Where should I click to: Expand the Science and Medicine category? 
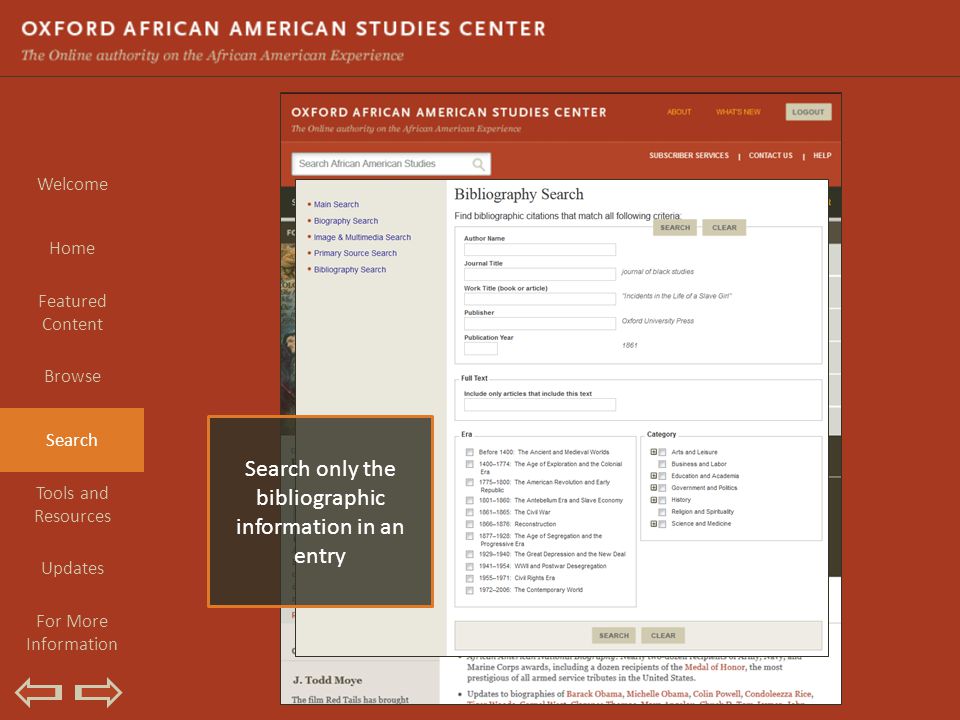coord(653,523)
